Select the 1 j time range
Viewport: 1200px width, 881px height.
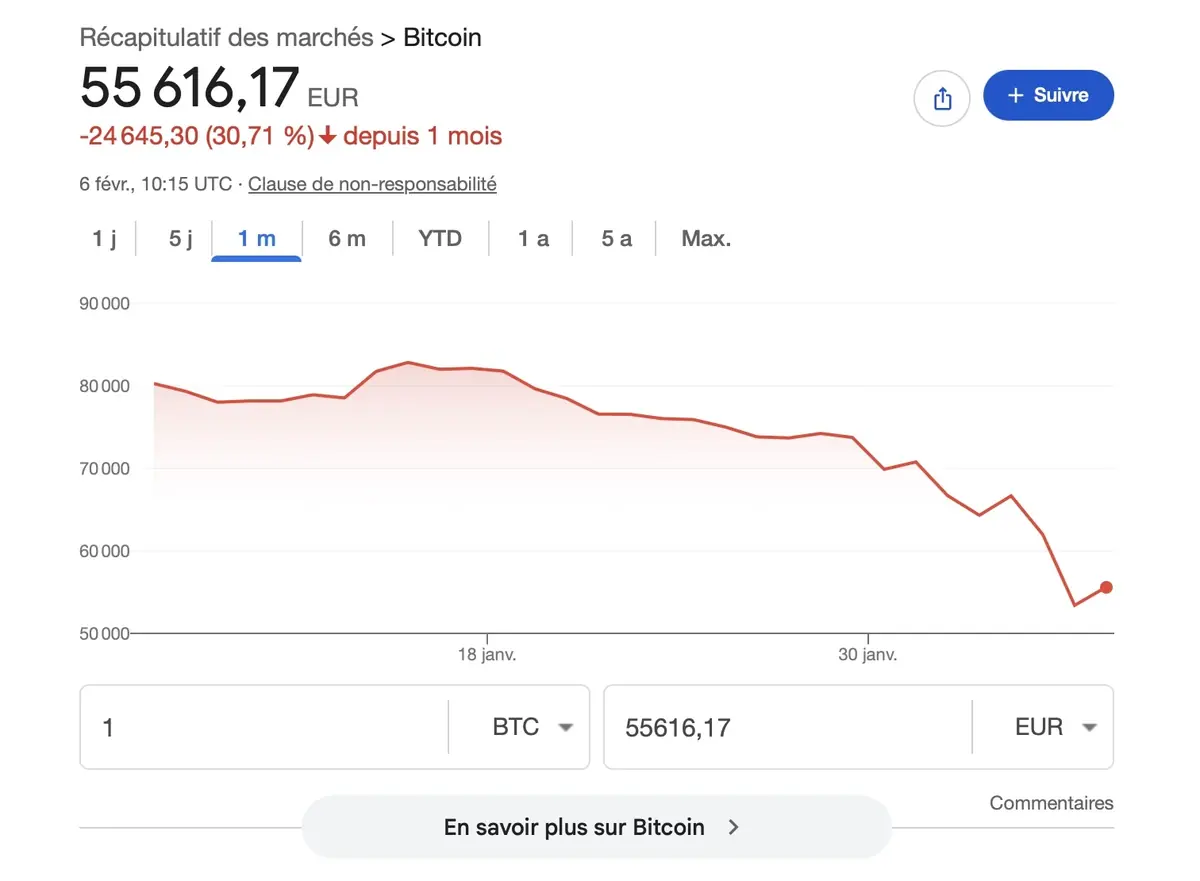pos(103,238)
